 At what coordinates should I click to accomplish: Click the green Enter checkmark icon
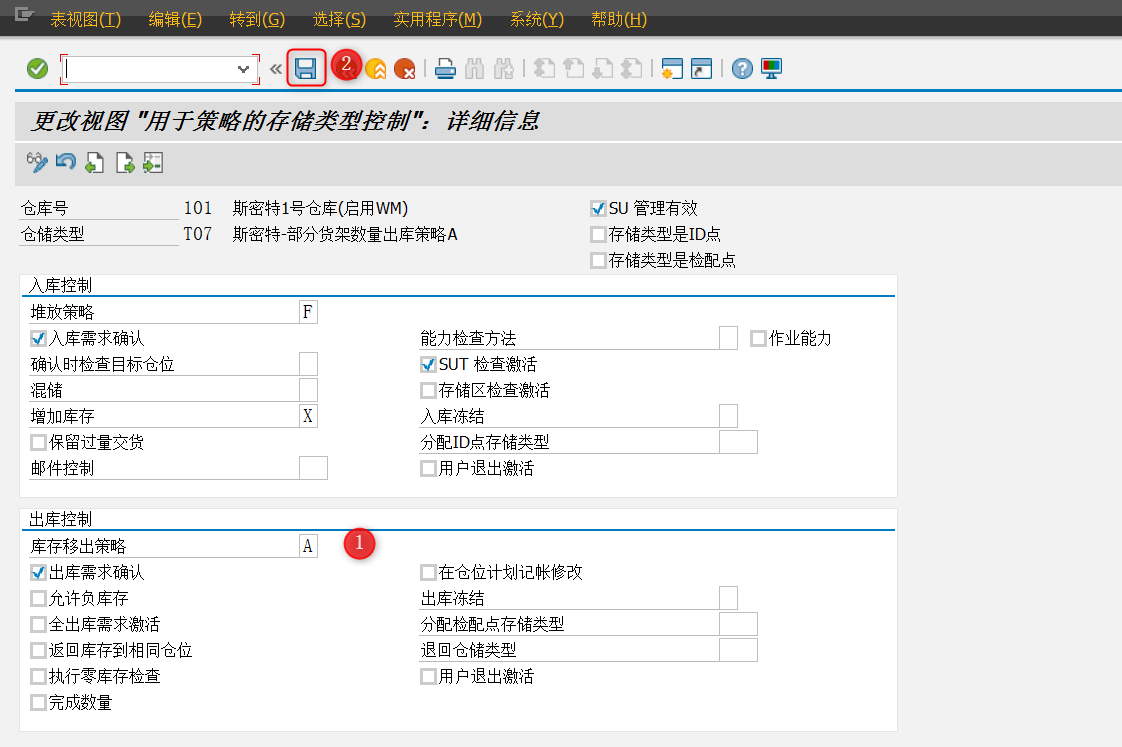tap(37, 69)
